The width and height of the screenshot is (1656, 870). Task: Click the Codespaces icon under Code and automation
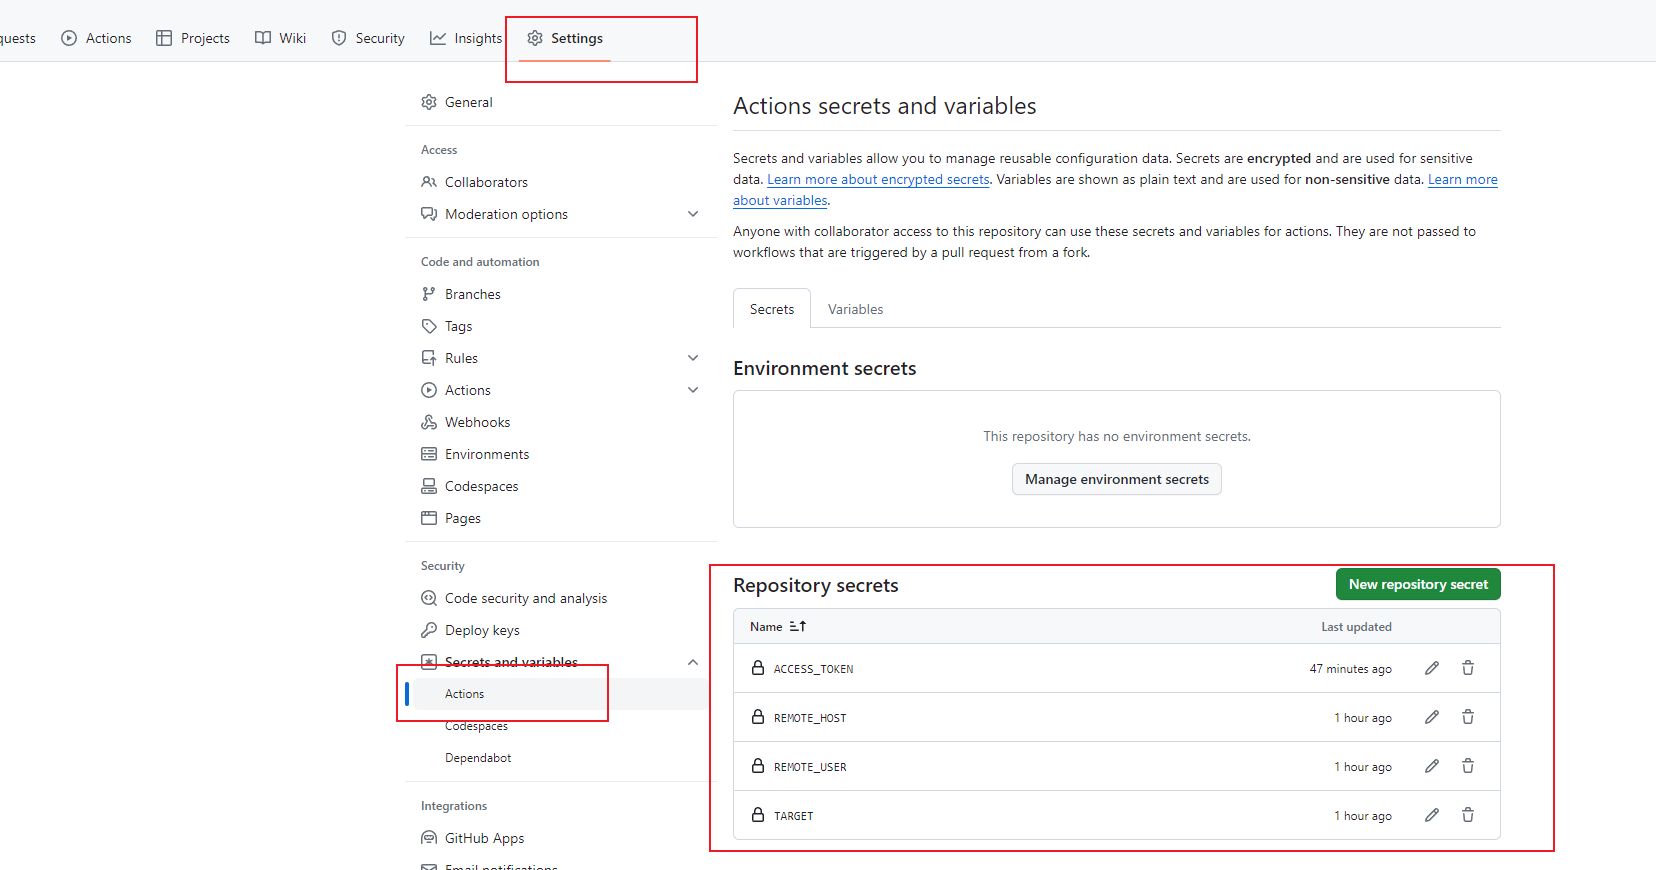click(429, 486)
